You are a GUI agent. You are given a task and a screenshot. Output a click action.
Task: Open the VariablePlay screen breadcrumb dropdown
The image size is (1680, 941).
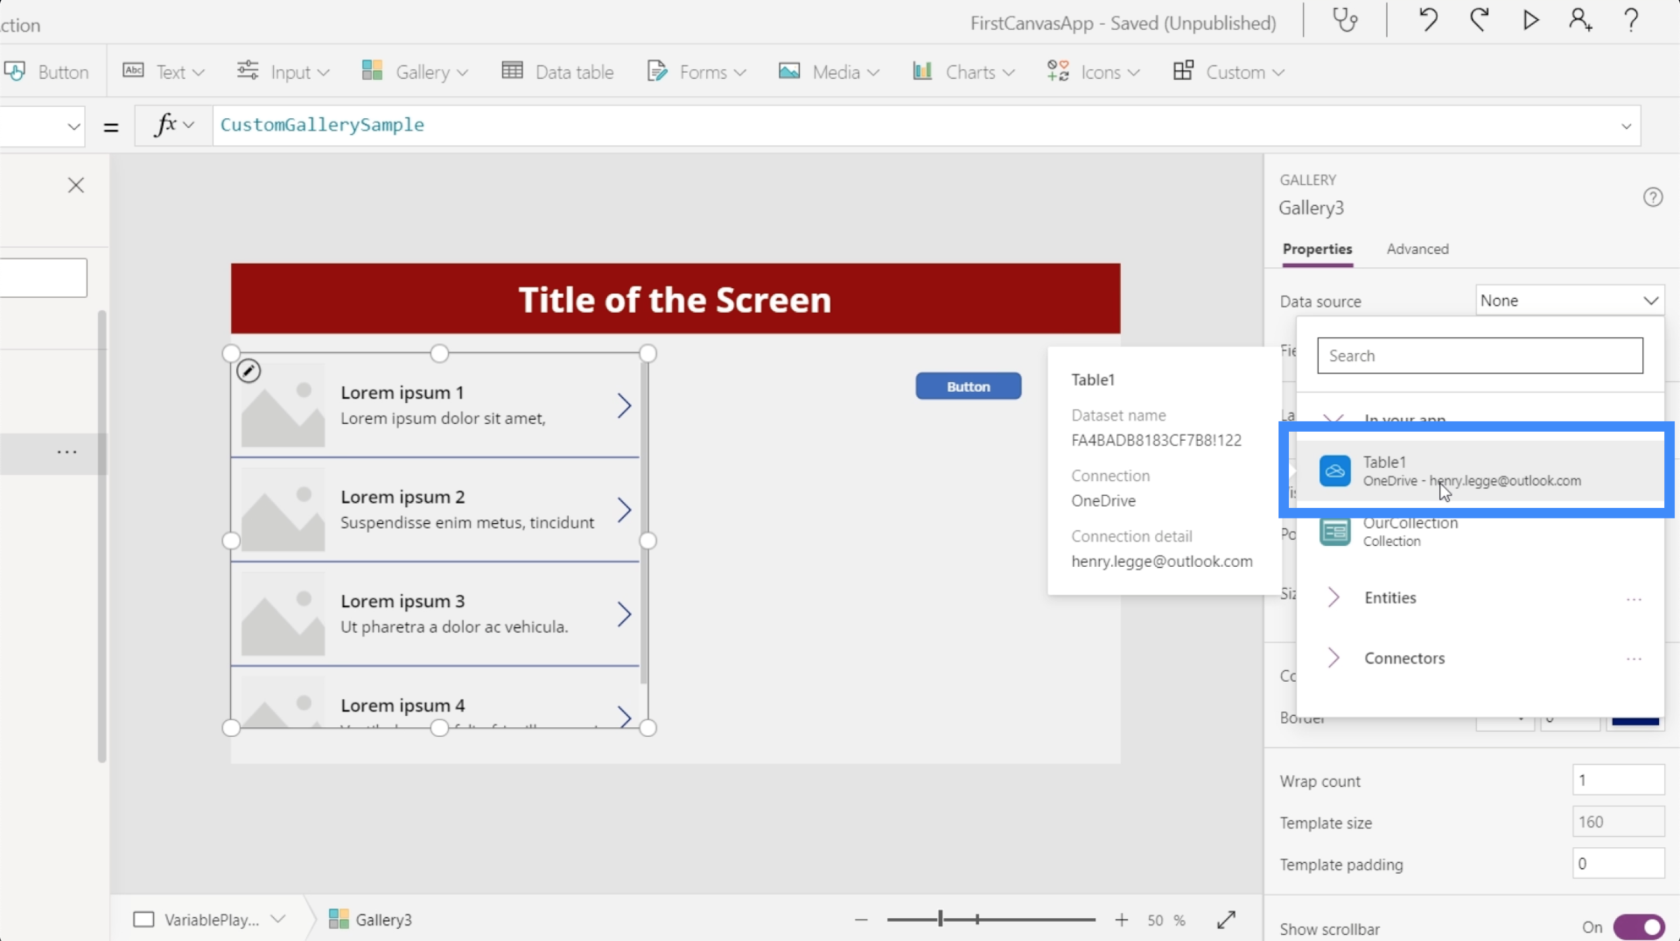tap(278, 919)
